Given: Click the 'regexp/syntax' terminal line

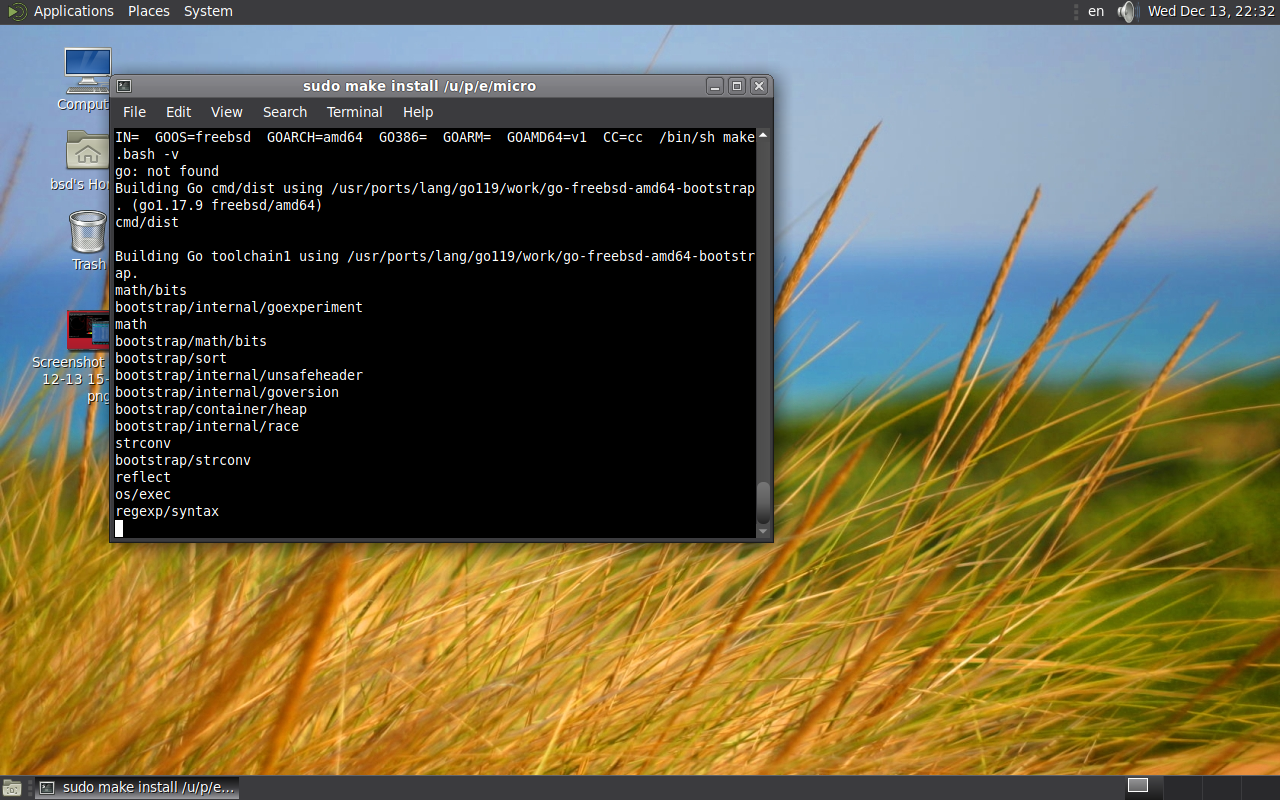Looking at the screenshot, I should click(167, 511).
